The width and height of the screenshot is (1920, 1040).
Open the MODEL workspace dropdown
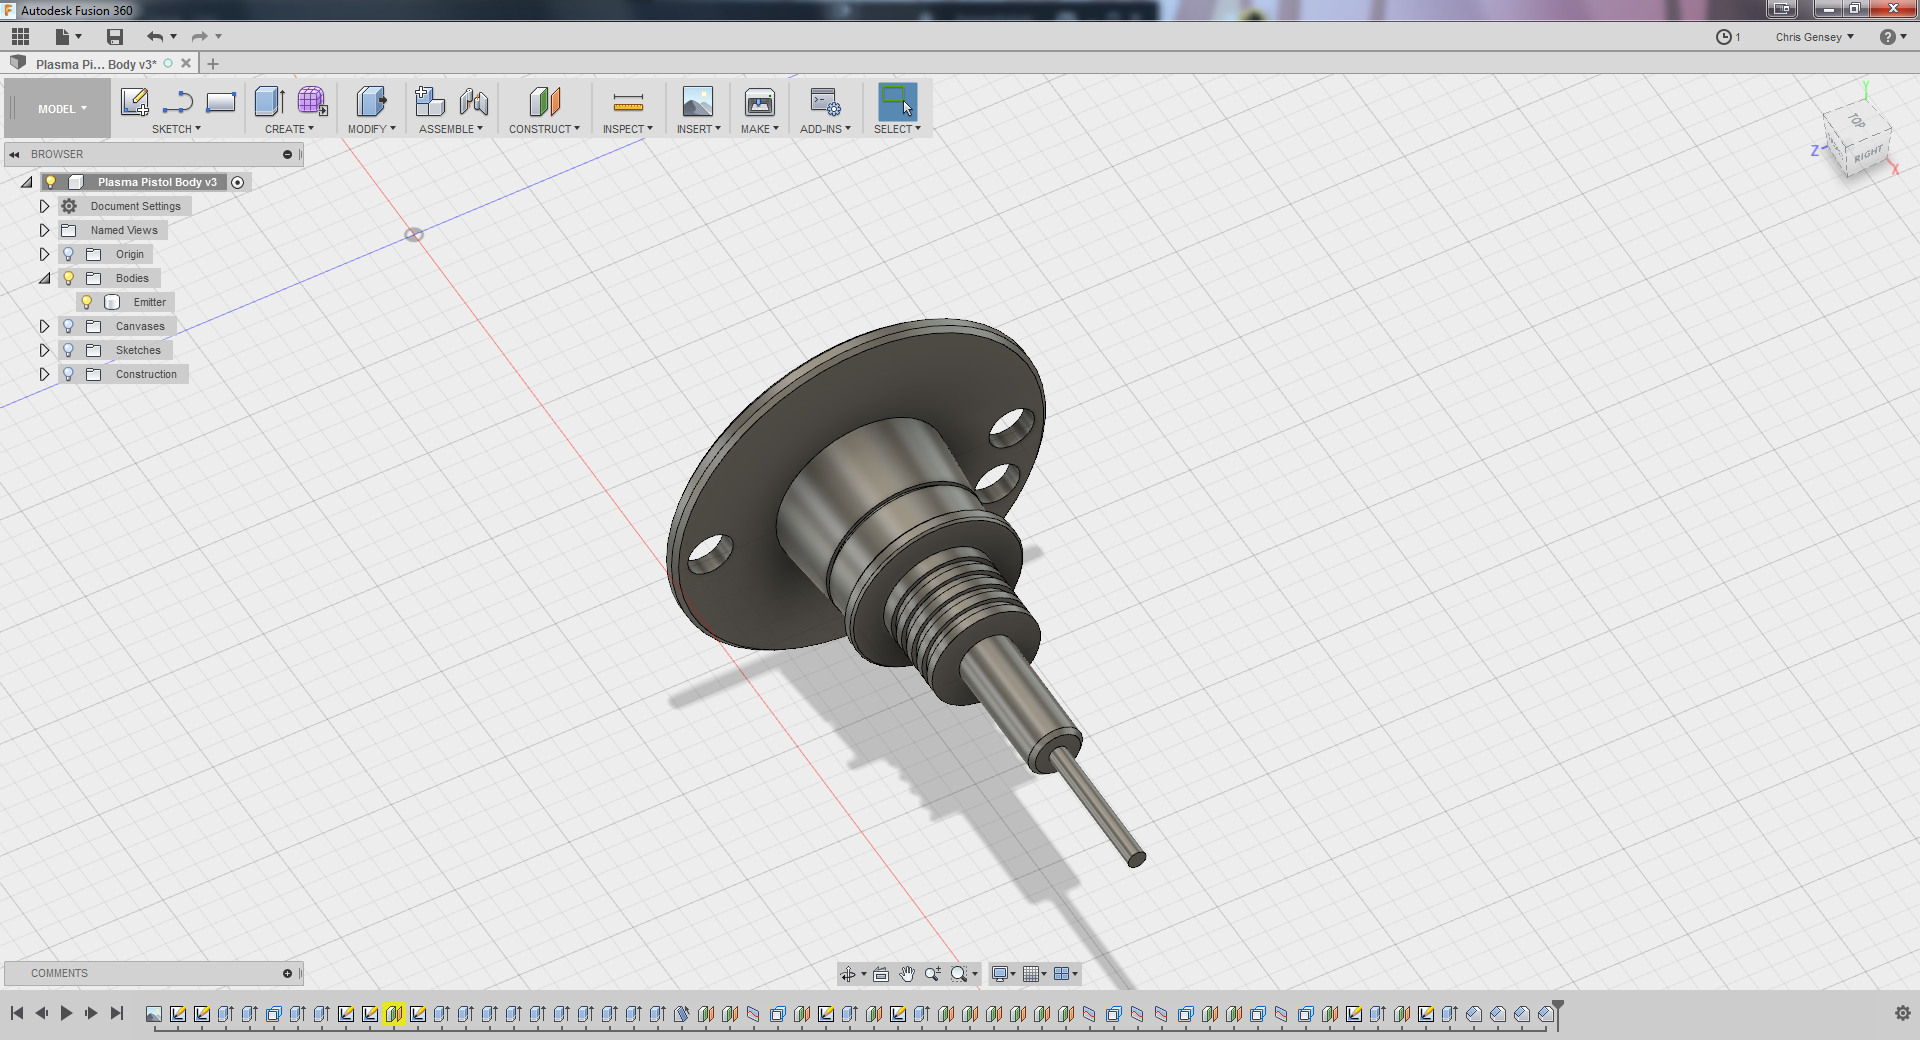[x=62, y=109]
